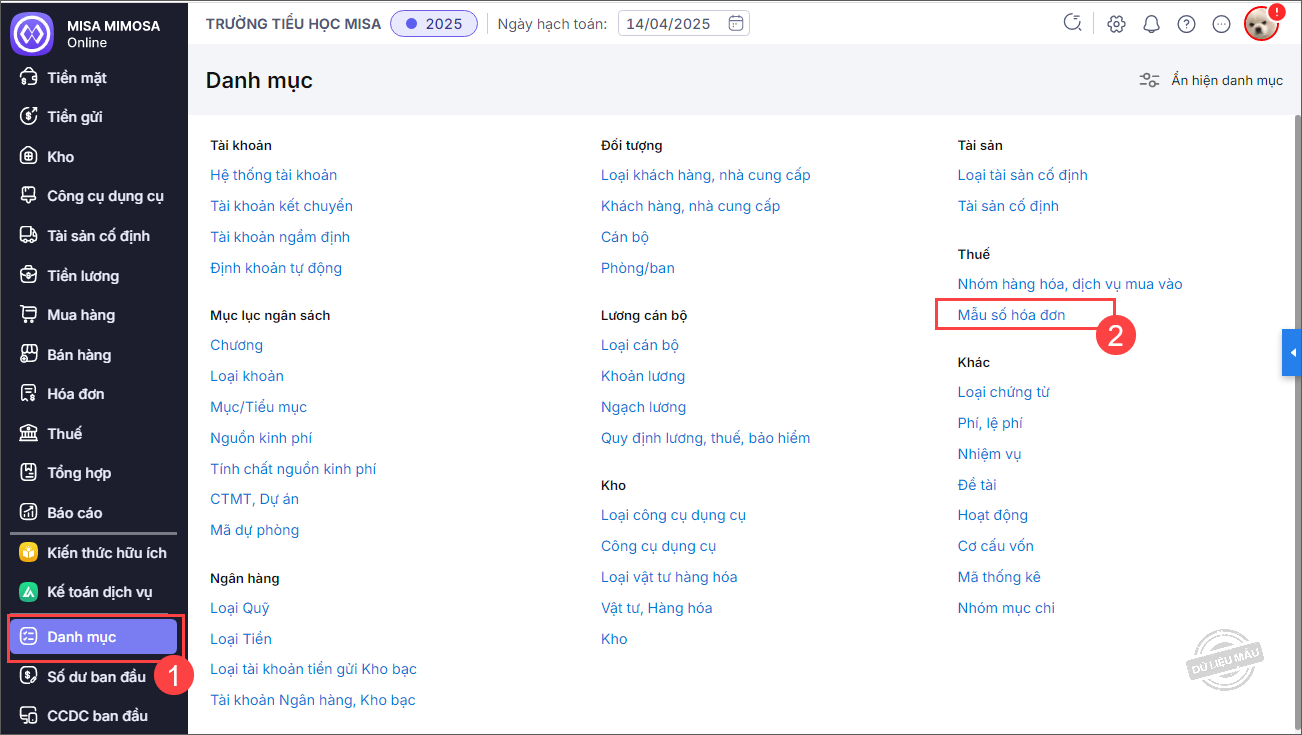Open Vật tư, Hàng hóa category link
Image resolution: width=1302 pixels, height=735 pixels.
(x=656, y=608)
